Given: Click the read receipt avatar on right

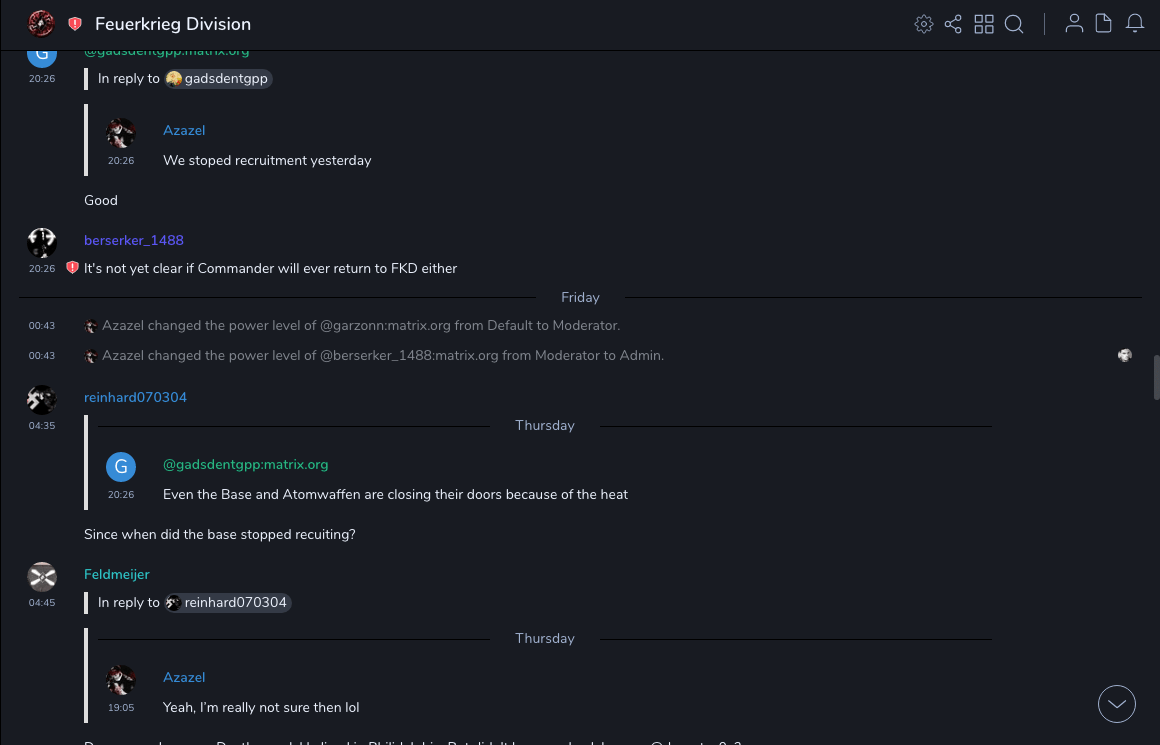Looking at the screenshot, I should [x=1125, y=355].
